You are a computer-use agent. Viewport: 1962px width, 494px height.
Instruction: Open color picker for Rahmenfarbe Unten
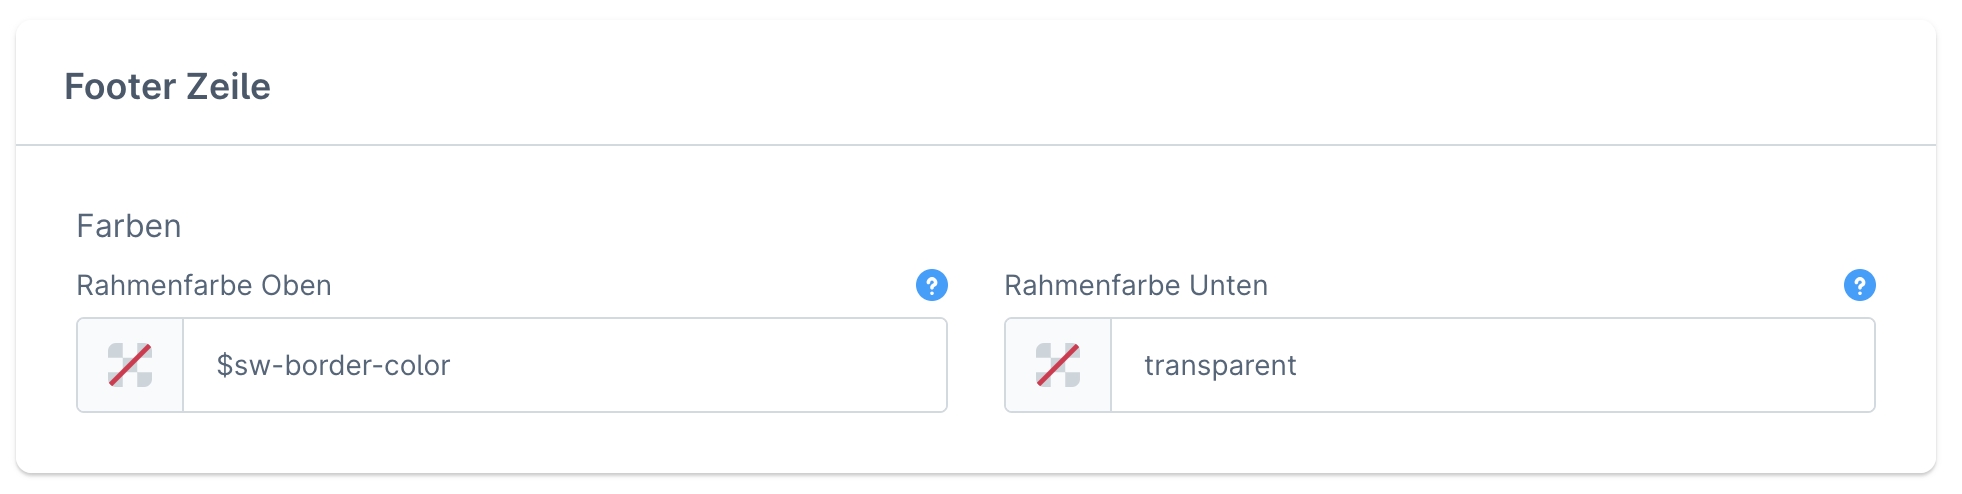tap(1058, 365)
